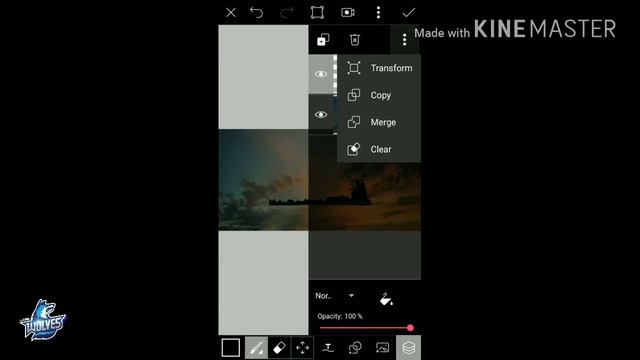Viewport: 640px width, 360px height.
Task: Hide the second layer via eye icon
Action: 321,115
